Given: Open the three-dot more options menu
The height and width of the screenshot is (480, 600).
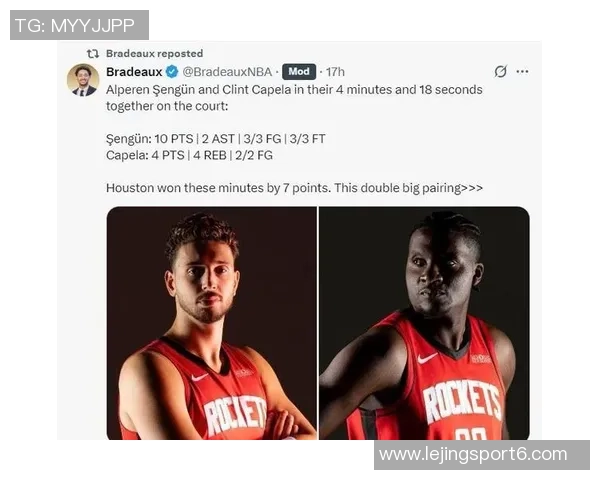Looking at the screenshot, I should [522, 71].
